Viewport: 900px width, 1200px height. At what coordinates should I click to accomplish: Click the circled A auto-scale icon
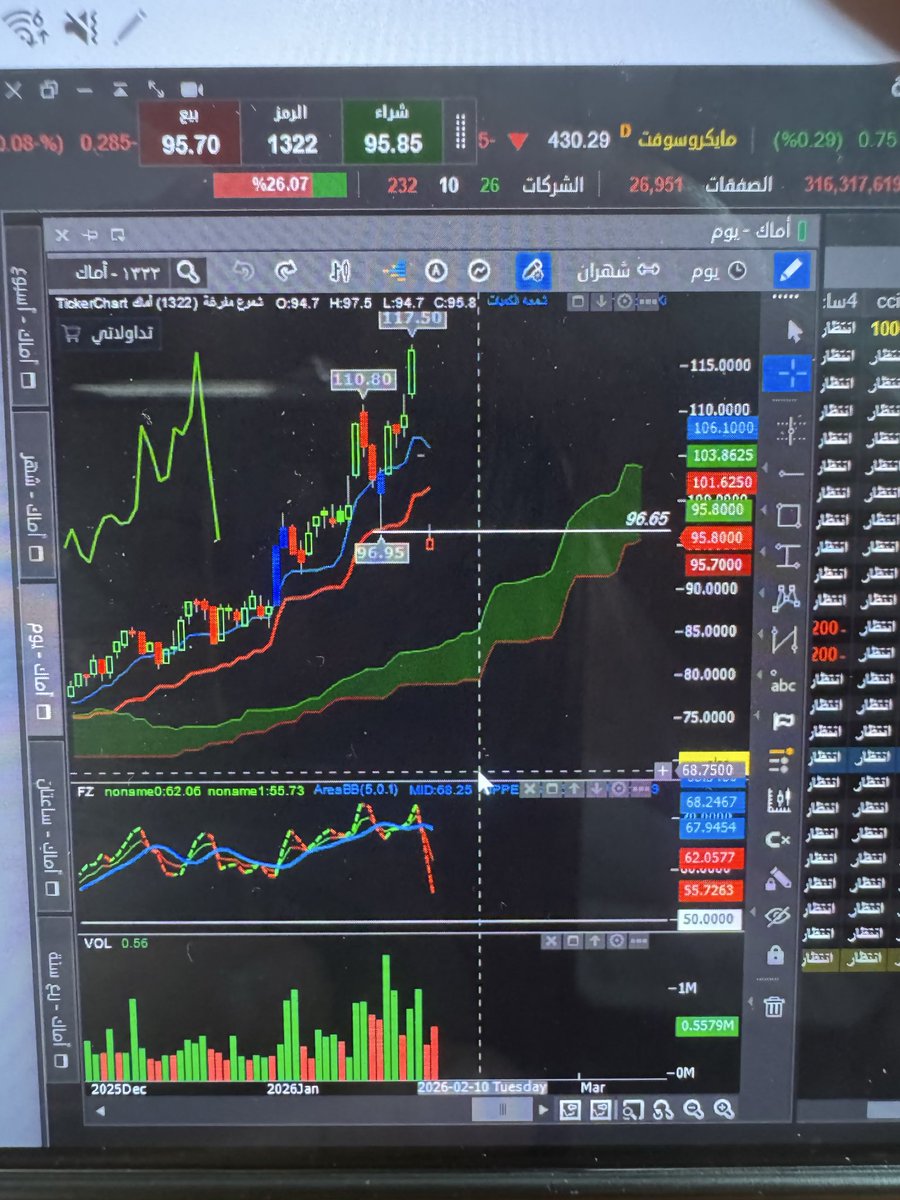coord(436,271)
